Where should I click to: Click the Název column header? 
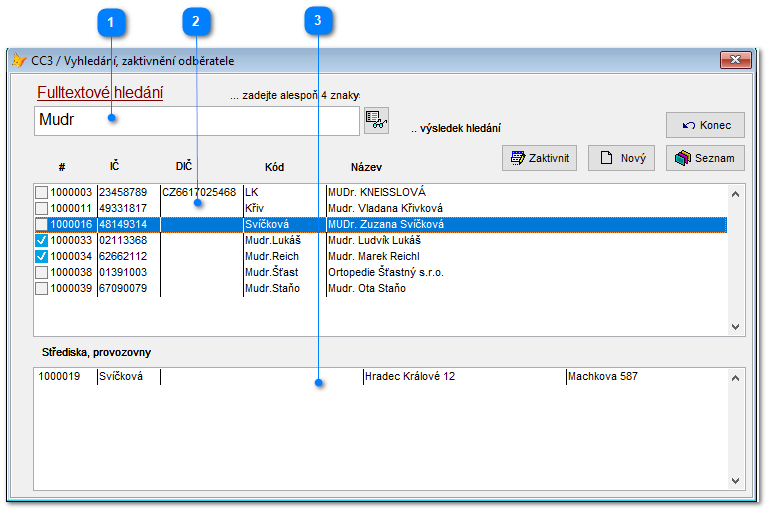[x=366, y=167]
